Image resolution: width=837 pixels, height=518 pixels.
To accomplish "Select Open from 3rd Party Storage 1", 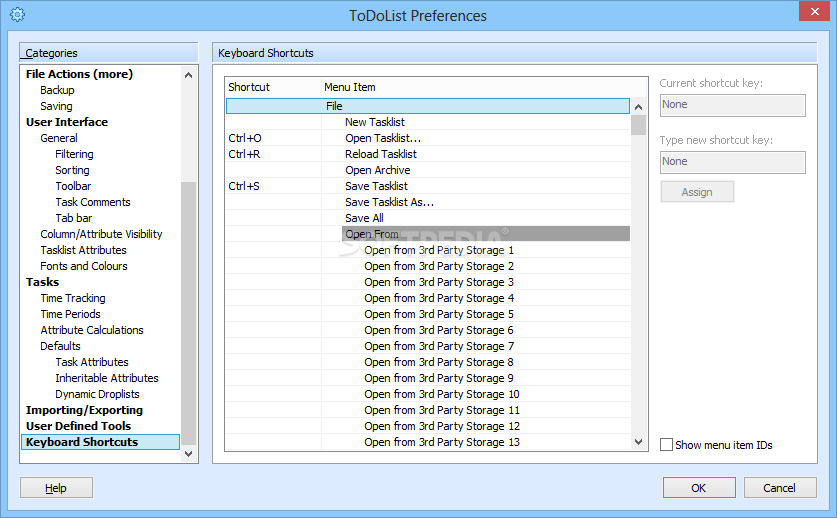I will click(428, 250).
